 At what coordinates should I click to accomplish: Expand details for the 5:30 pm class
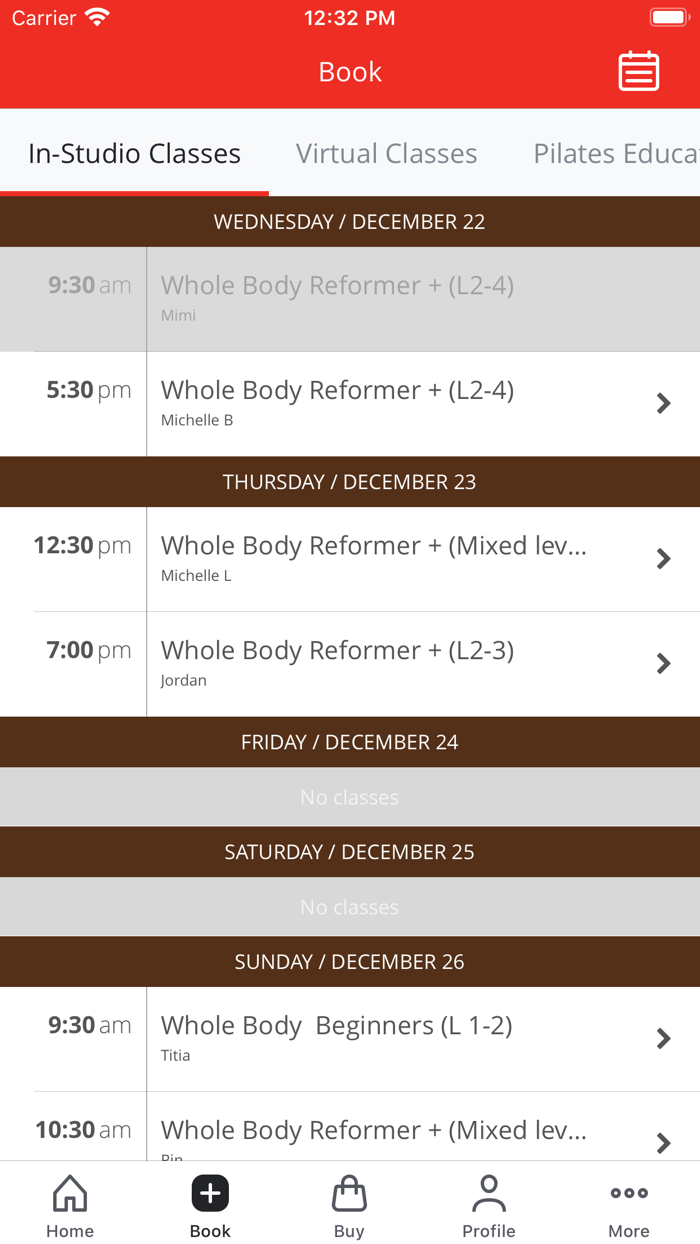coord(663,403)
